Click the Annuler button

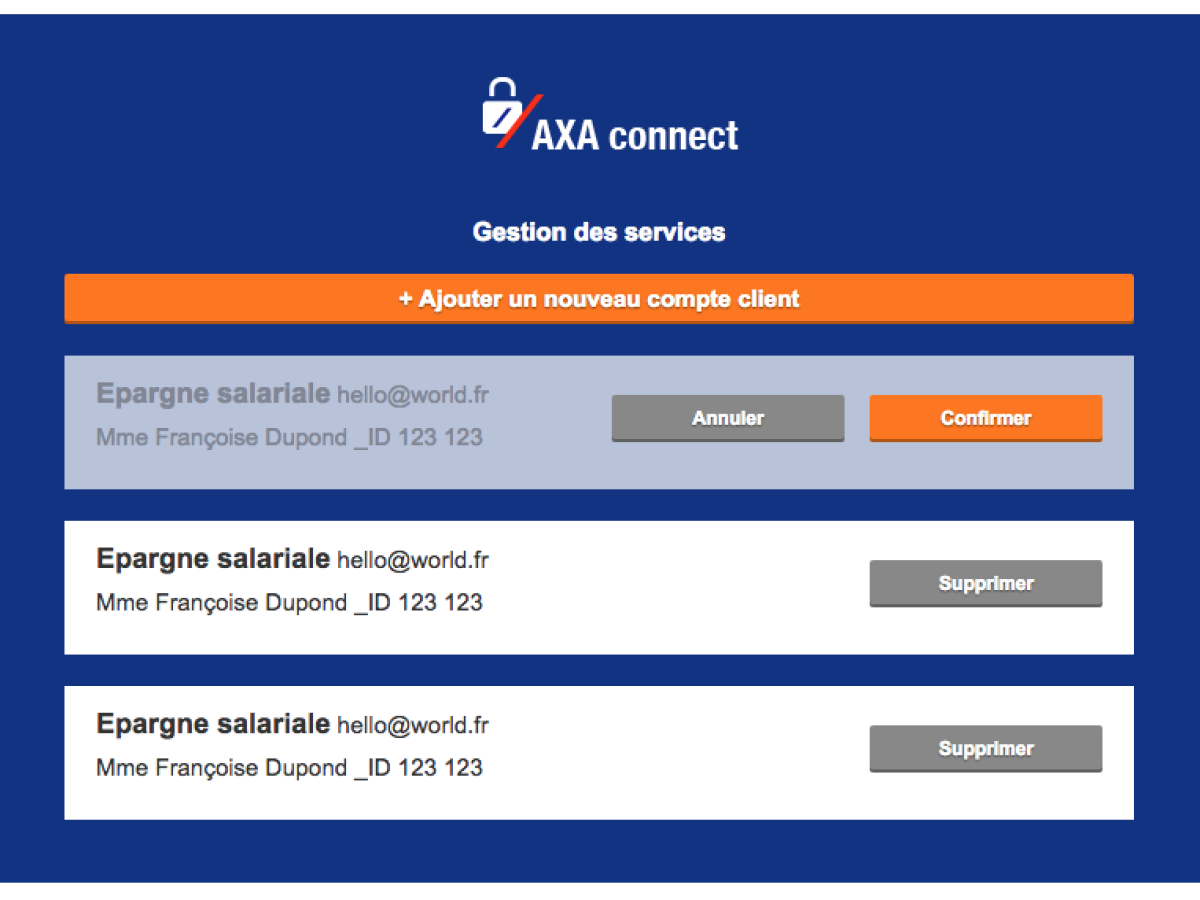(x=728, y=418)
